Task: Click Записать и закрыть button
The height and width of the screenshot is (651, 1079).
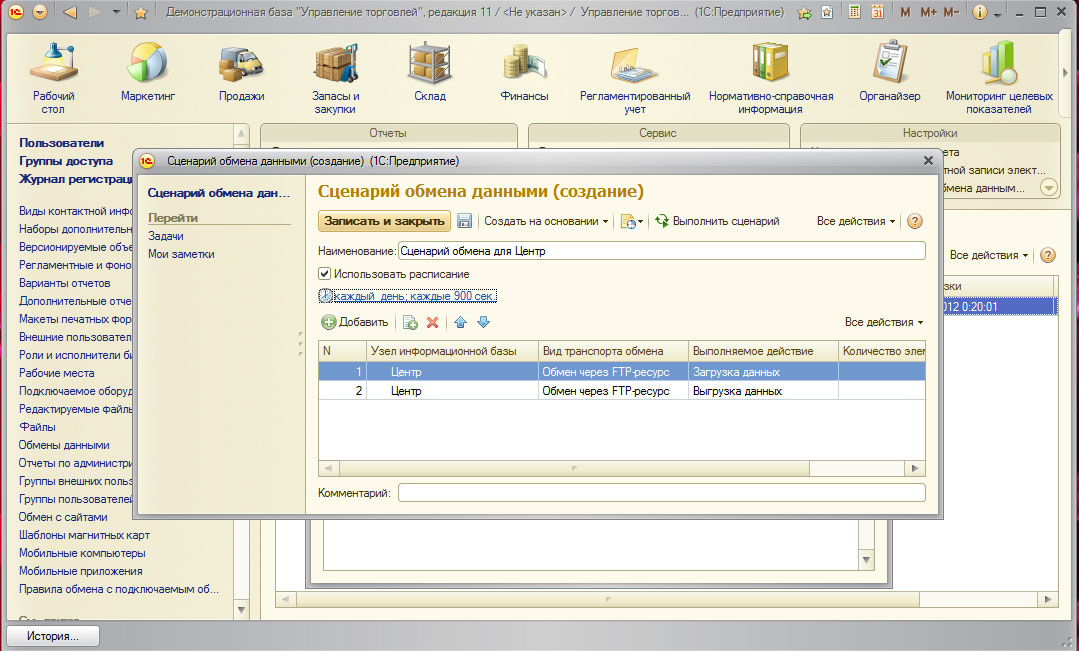Action: point(384,221)
